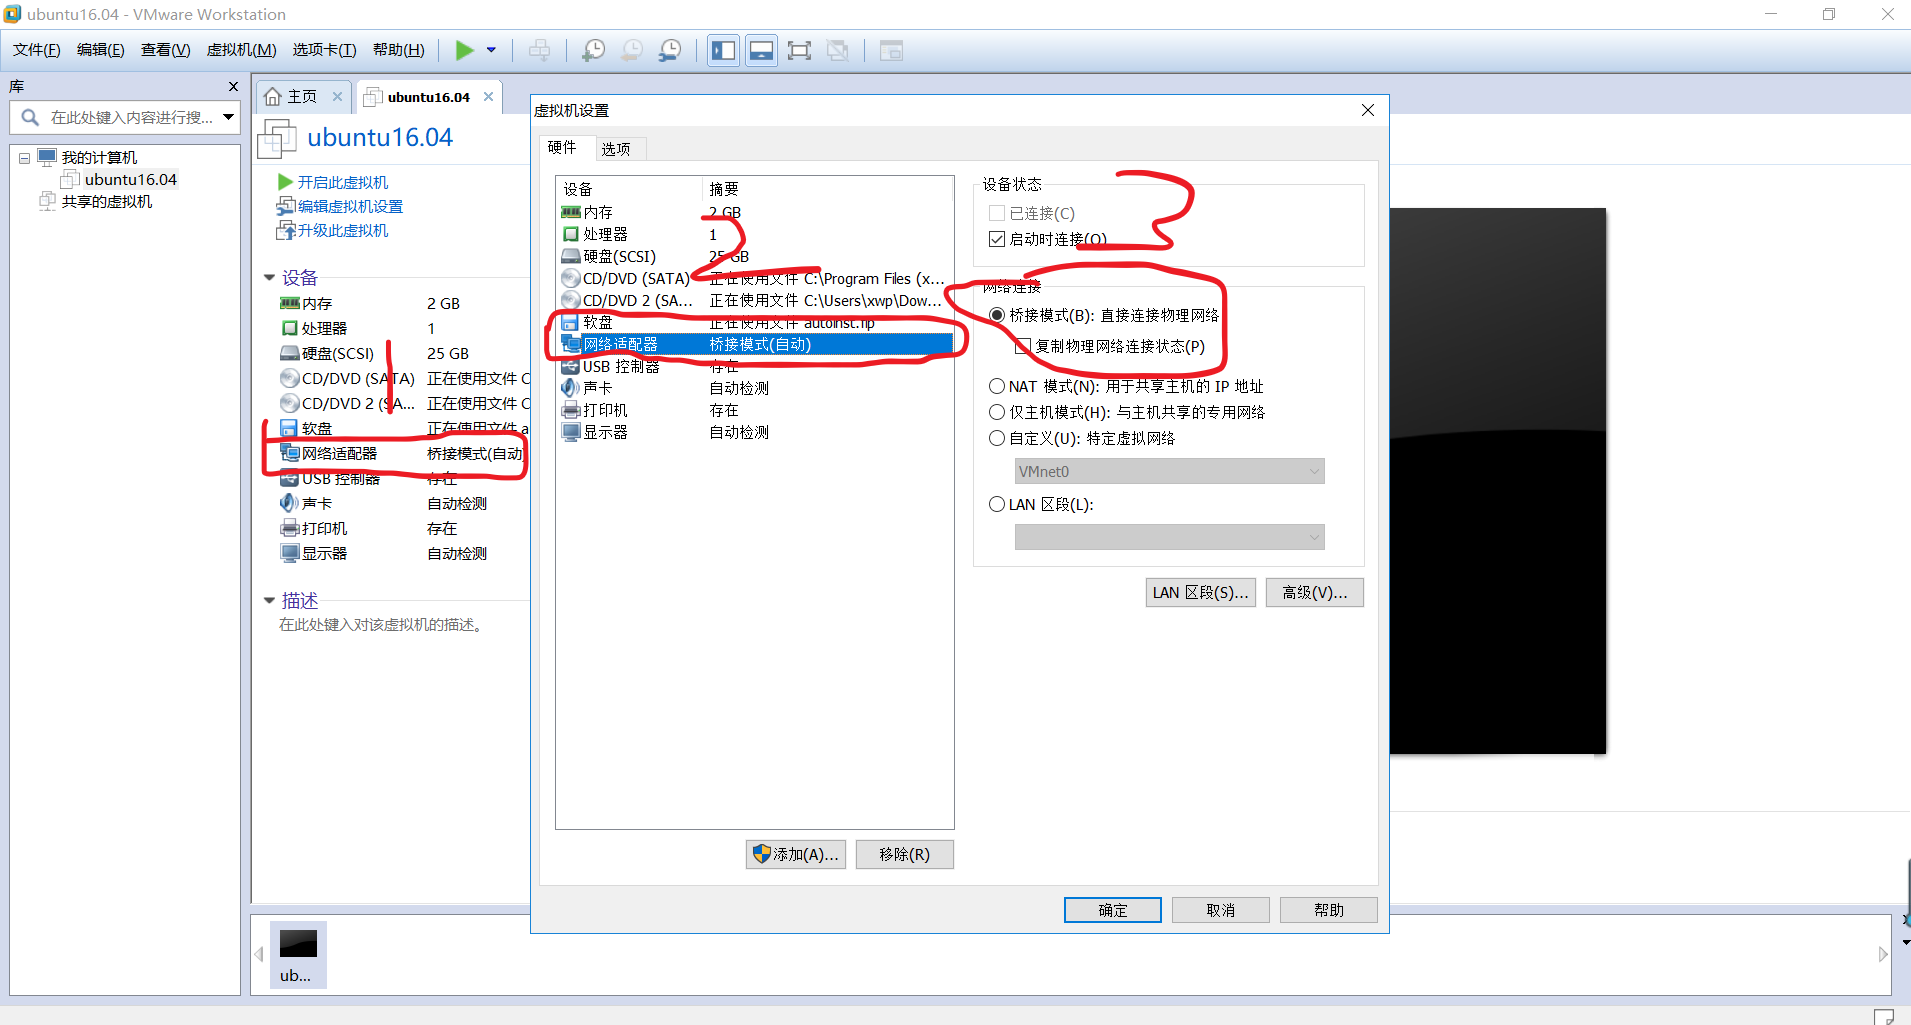Toggle the 复制物理网络连接状态(P) checkbox
Image resolution: width=1911 pixels, height=1025 pixels.
pos(1023,346)
